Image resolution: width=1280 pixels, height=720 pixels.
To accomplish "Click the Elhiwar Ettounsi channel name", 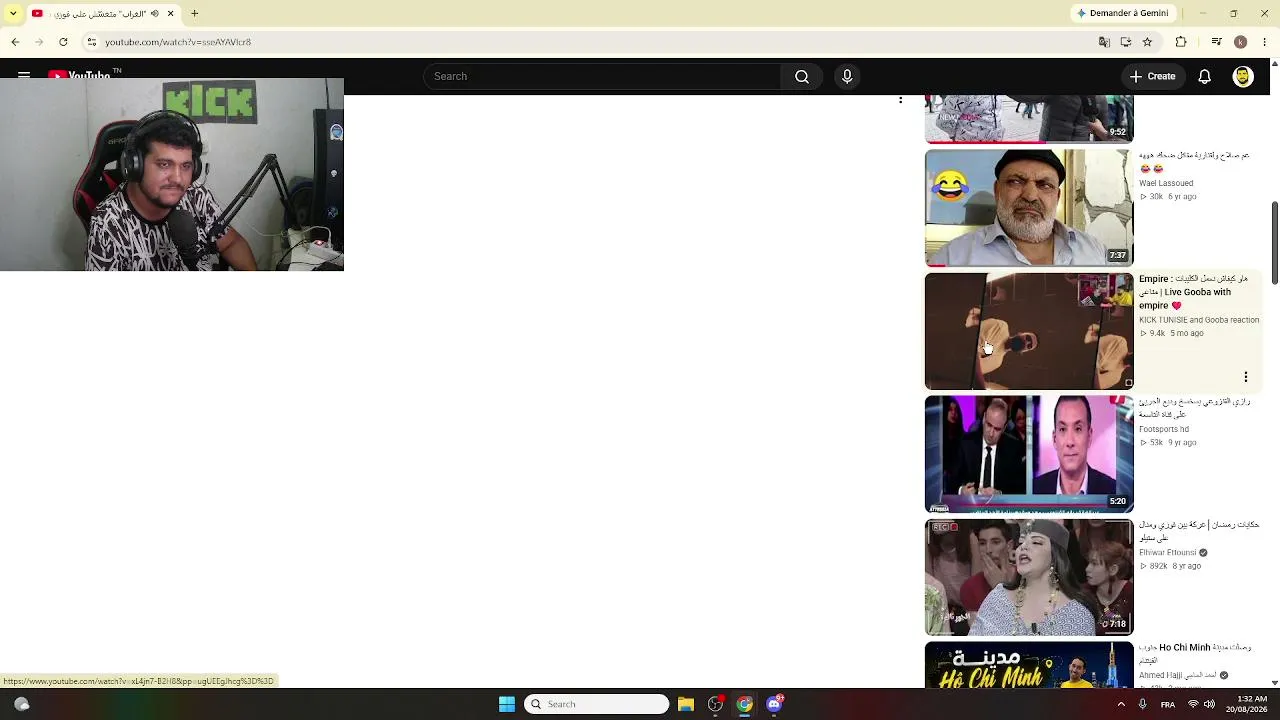I will [x=1168, y=552].
